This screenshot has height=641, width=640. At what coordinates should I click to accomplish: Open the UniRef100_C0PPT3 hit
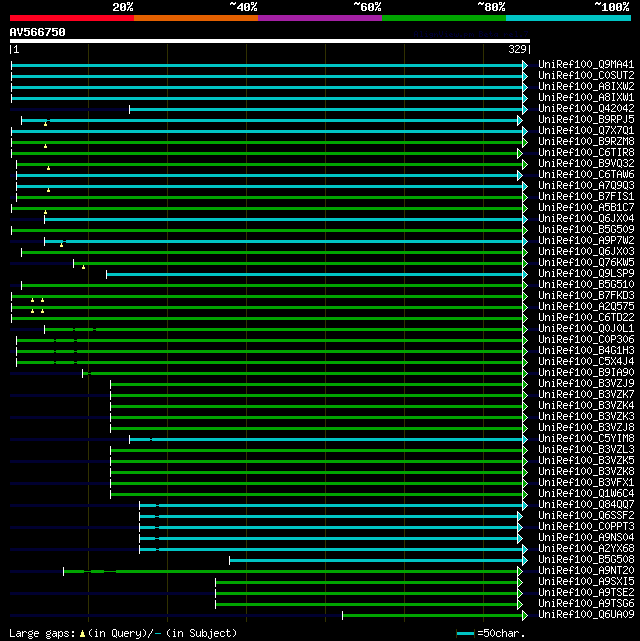tap(586, 527)
